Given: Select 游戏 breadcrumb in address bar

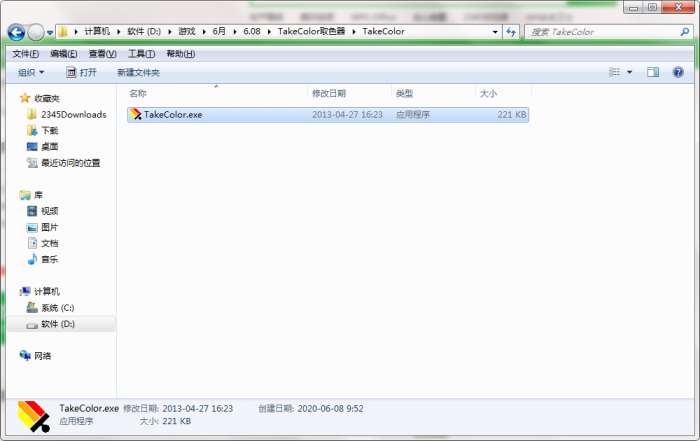Looking at the screenshot, I should point(187,31).
